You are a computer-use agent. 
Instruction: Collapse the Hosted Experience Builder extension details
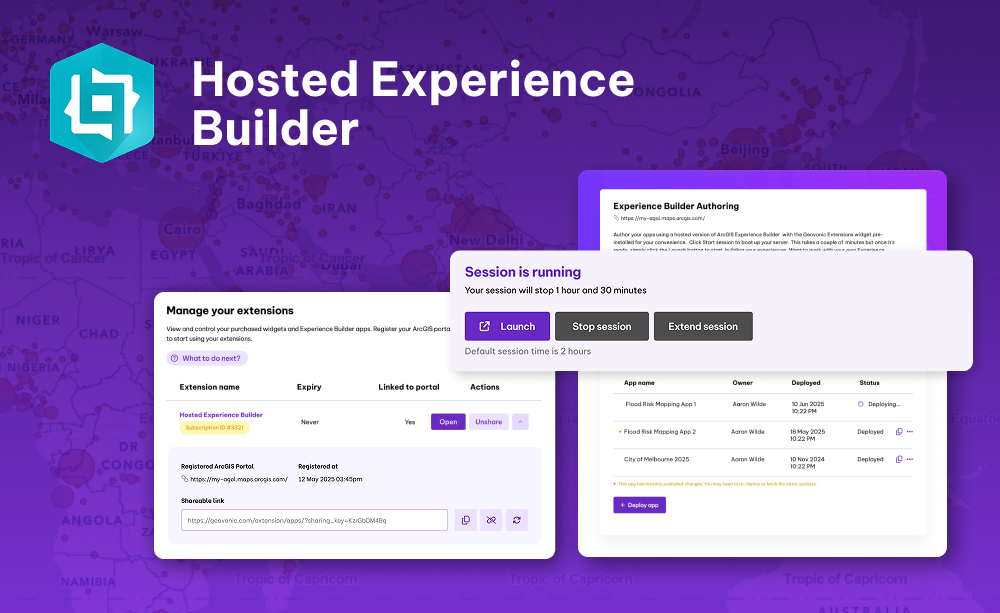tap(520, 422)
